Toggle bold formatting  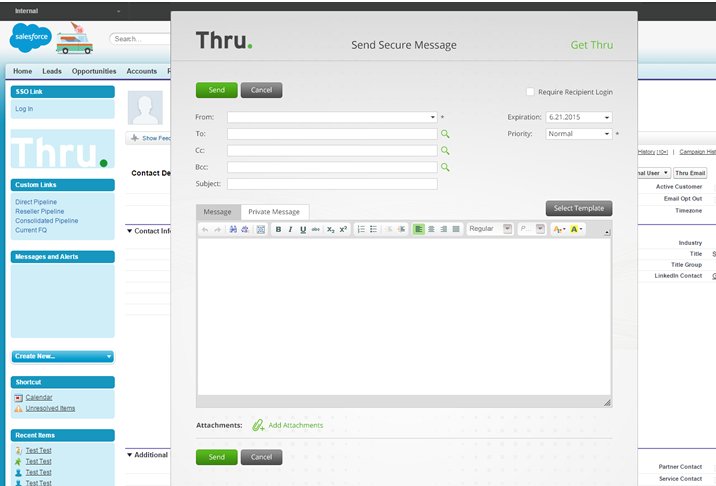click(278, 229)
